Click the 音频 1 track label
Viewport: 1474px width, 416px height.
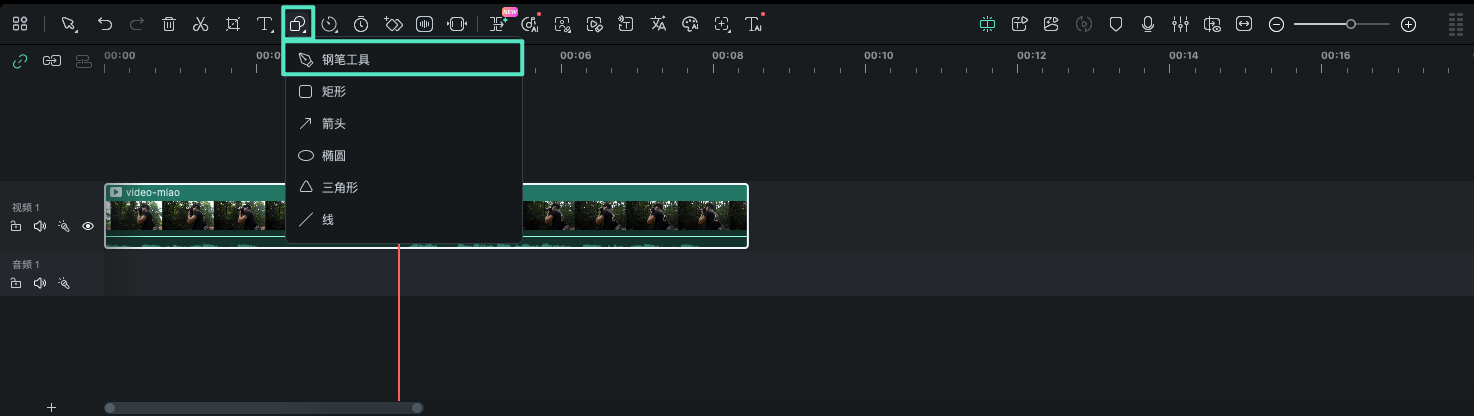(x=26, y=265)
